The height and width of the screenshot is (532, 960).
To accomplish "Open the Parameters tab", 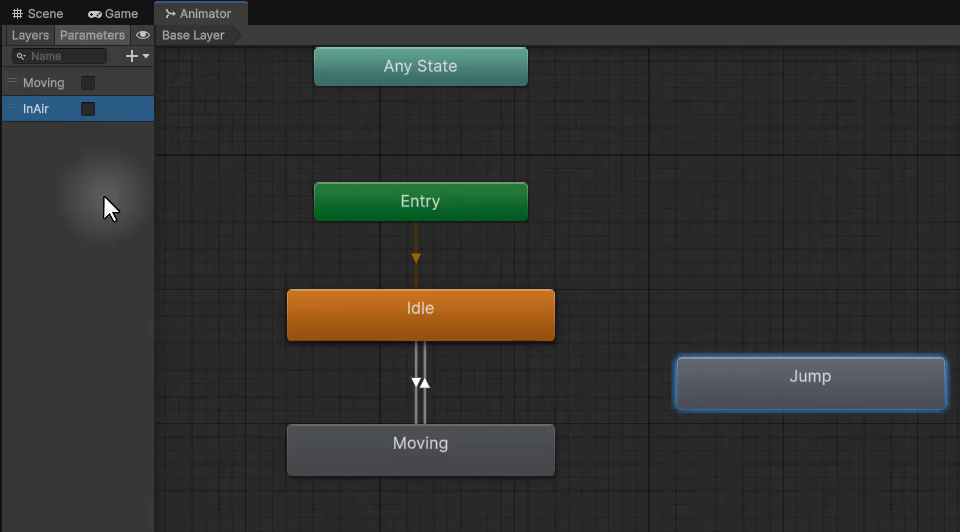I will pos(92,36).
